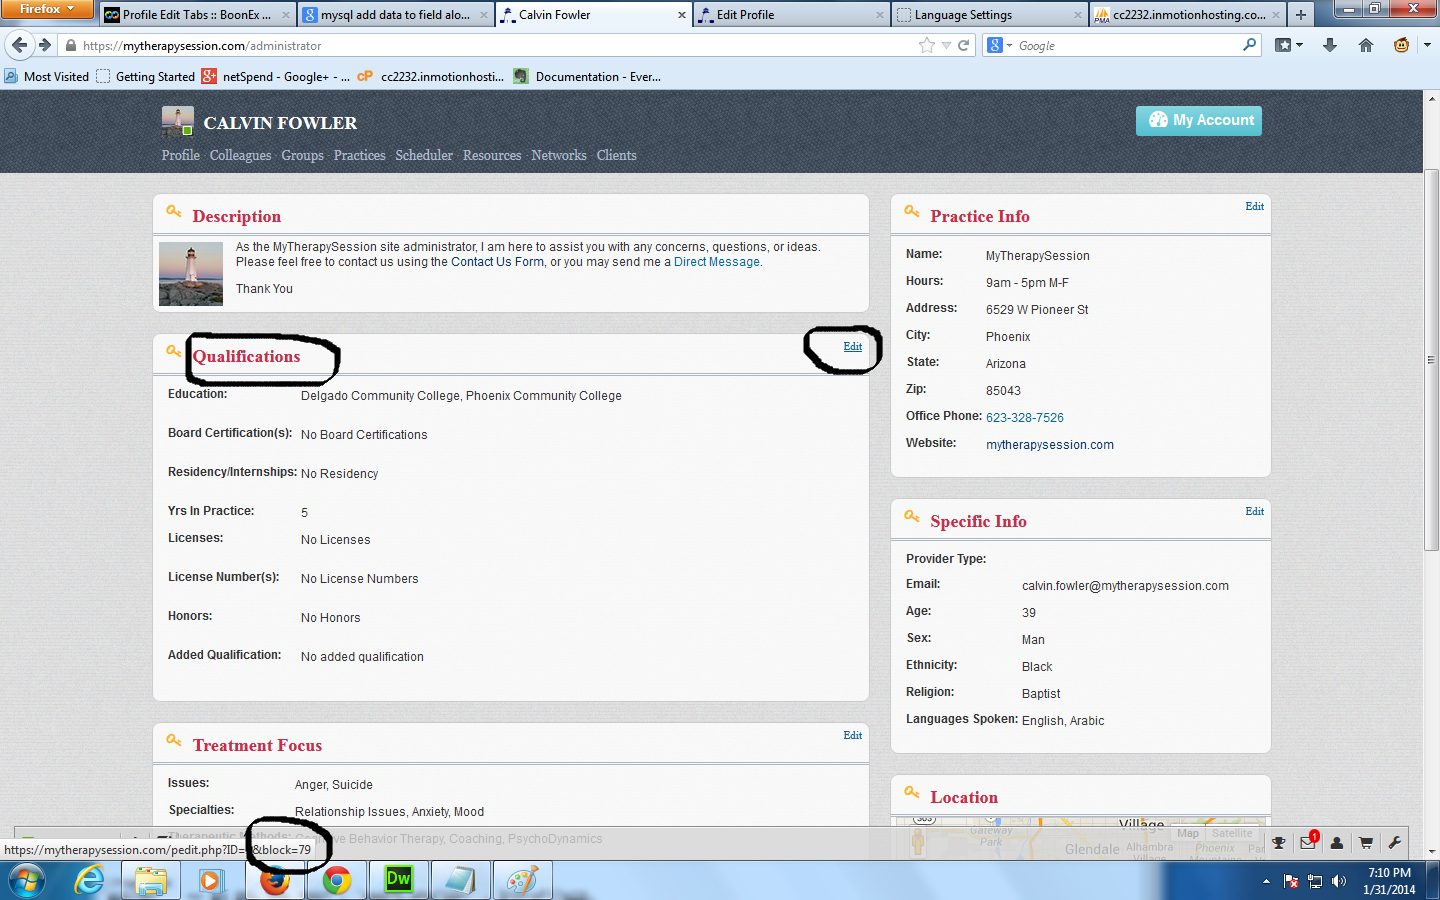Launch Dreamweaver from the taskbar
Screen dimensions: 1440x900
(398, 880)
